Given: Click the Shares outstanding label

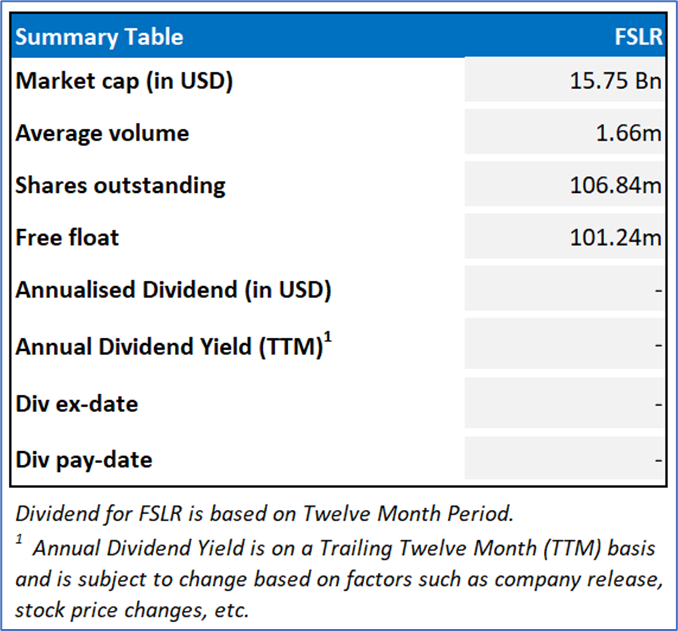Looking at the screenshot, I should 120,185.
